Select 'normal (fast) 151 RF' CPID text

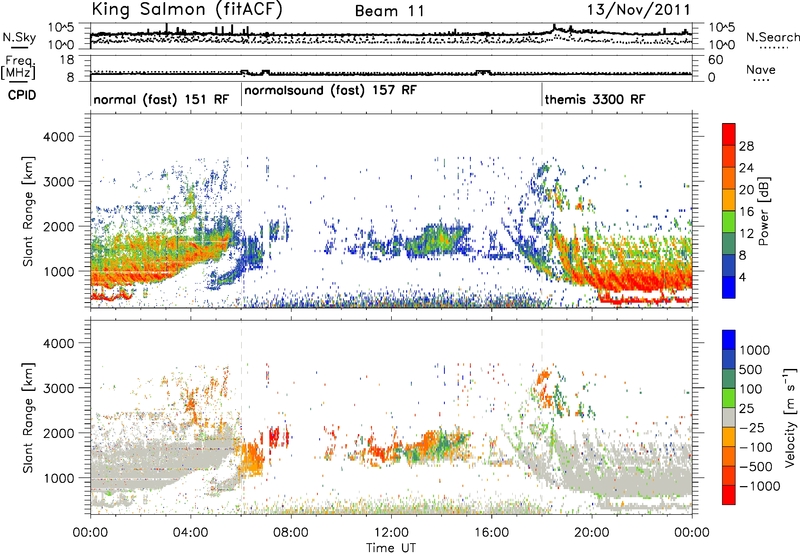click(x=161, y=99)
